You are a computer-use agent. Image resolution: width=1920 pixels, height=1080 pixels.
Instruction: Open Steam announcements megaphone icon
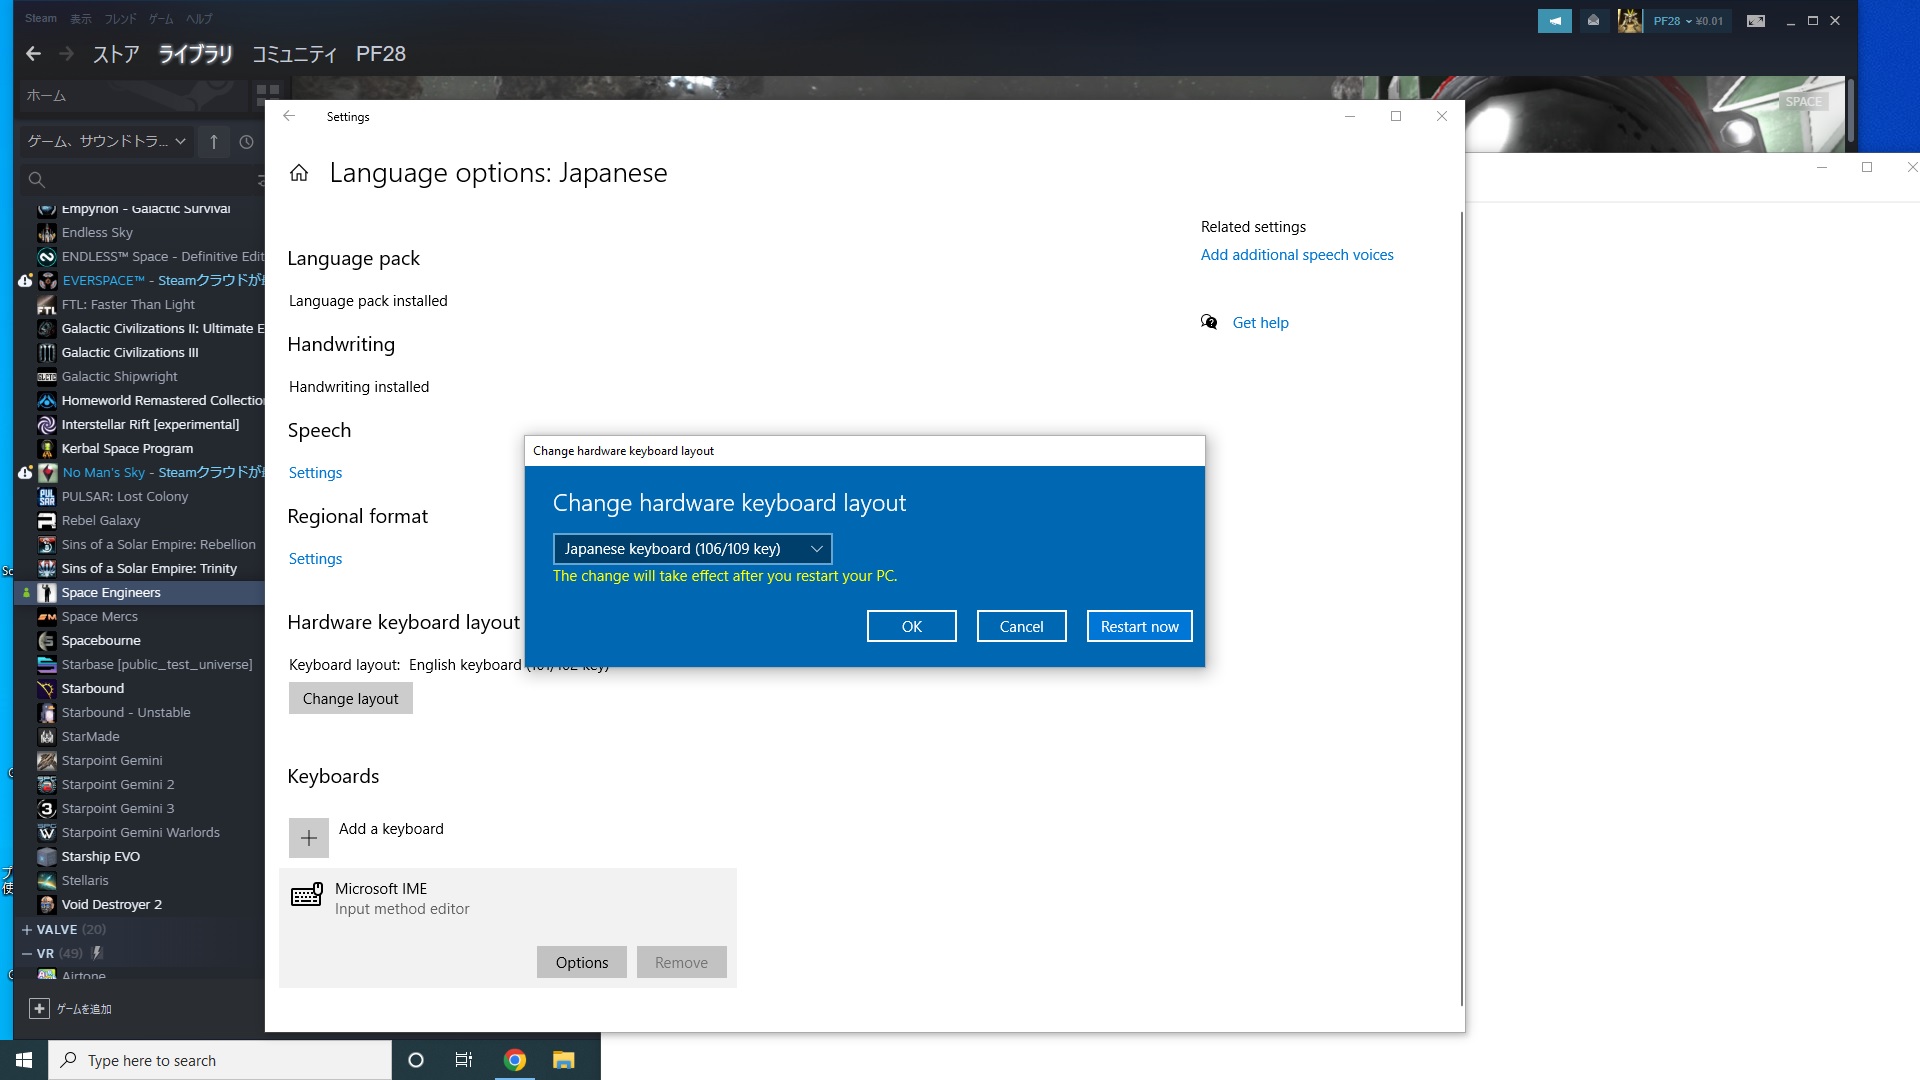pos(1554,21)
